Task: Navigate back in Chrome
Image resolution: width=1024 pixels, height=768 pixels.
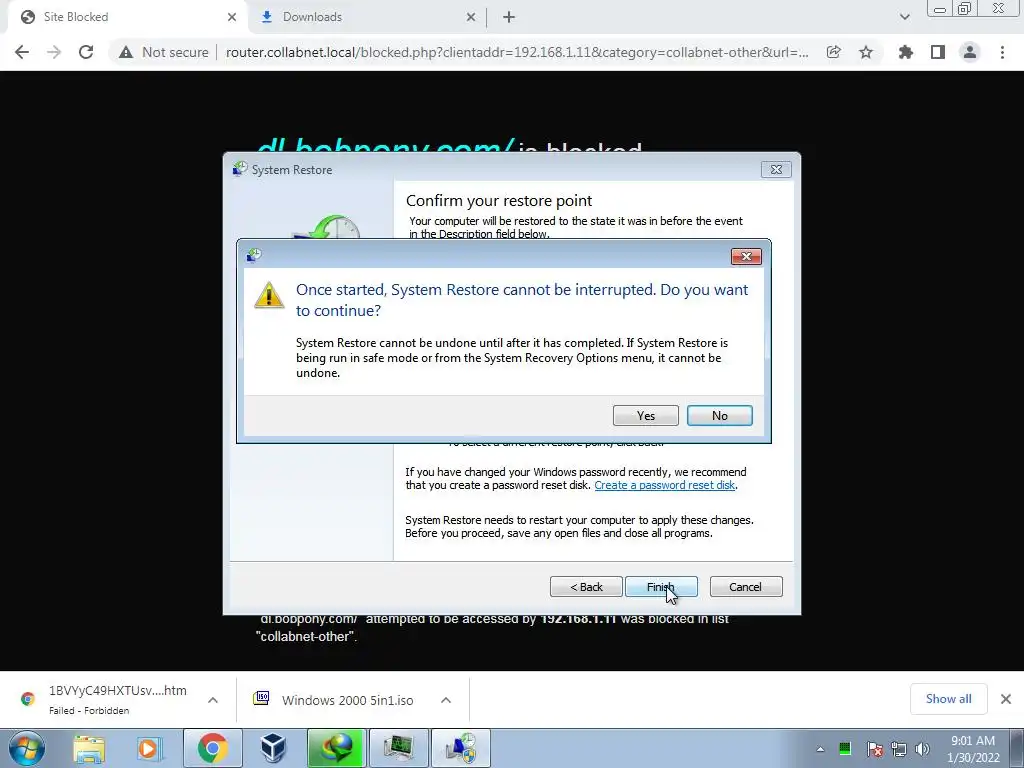Action: pyautogui.click(x=22, y=52)
